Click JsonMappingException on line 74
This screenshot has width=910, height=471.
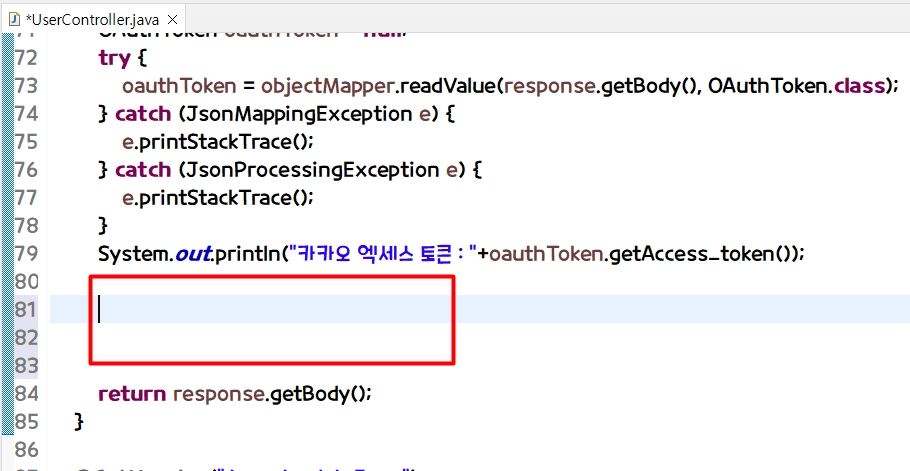coord(298,114)
